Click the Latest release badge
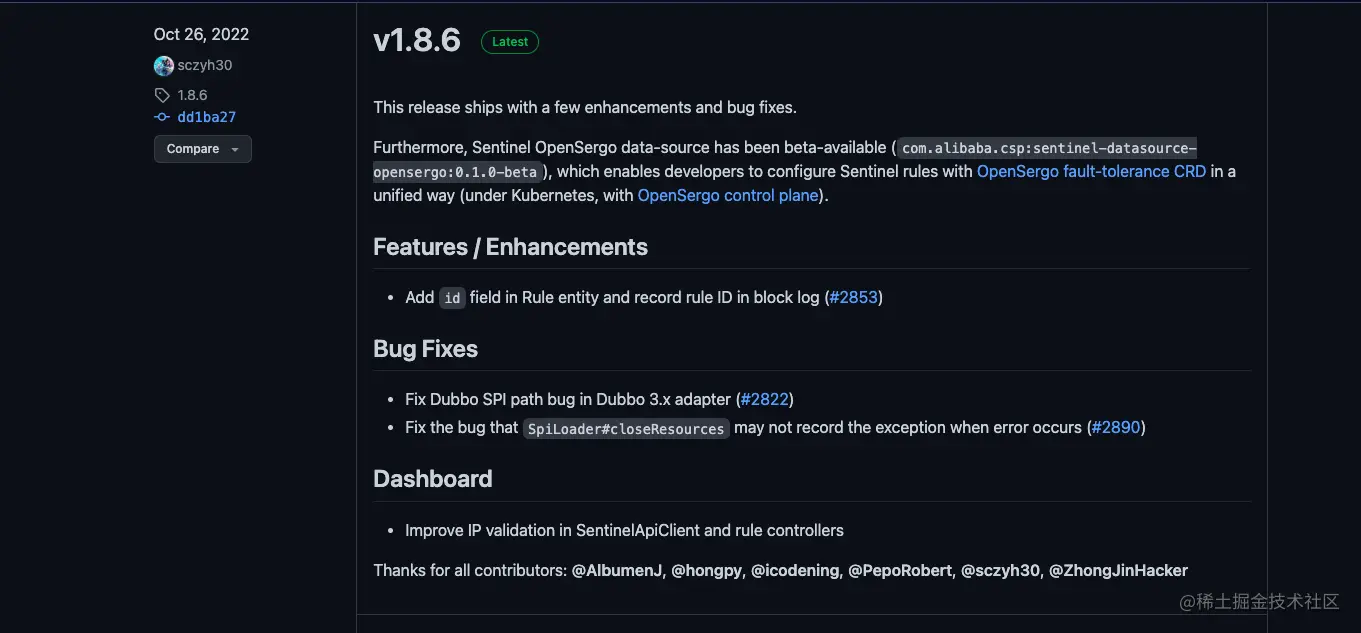The width and height of the screenshot is (1361, 633). pyautogui.click(x=510, y=42)
